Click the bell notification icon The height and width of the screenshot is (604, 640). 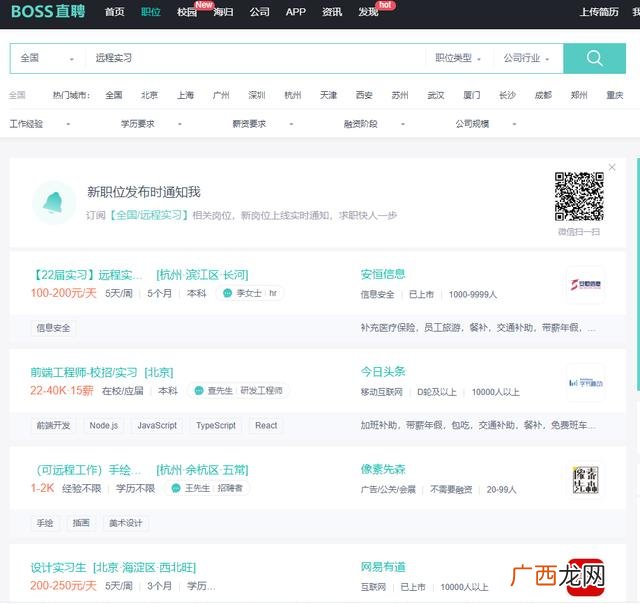tap(53, 202)
